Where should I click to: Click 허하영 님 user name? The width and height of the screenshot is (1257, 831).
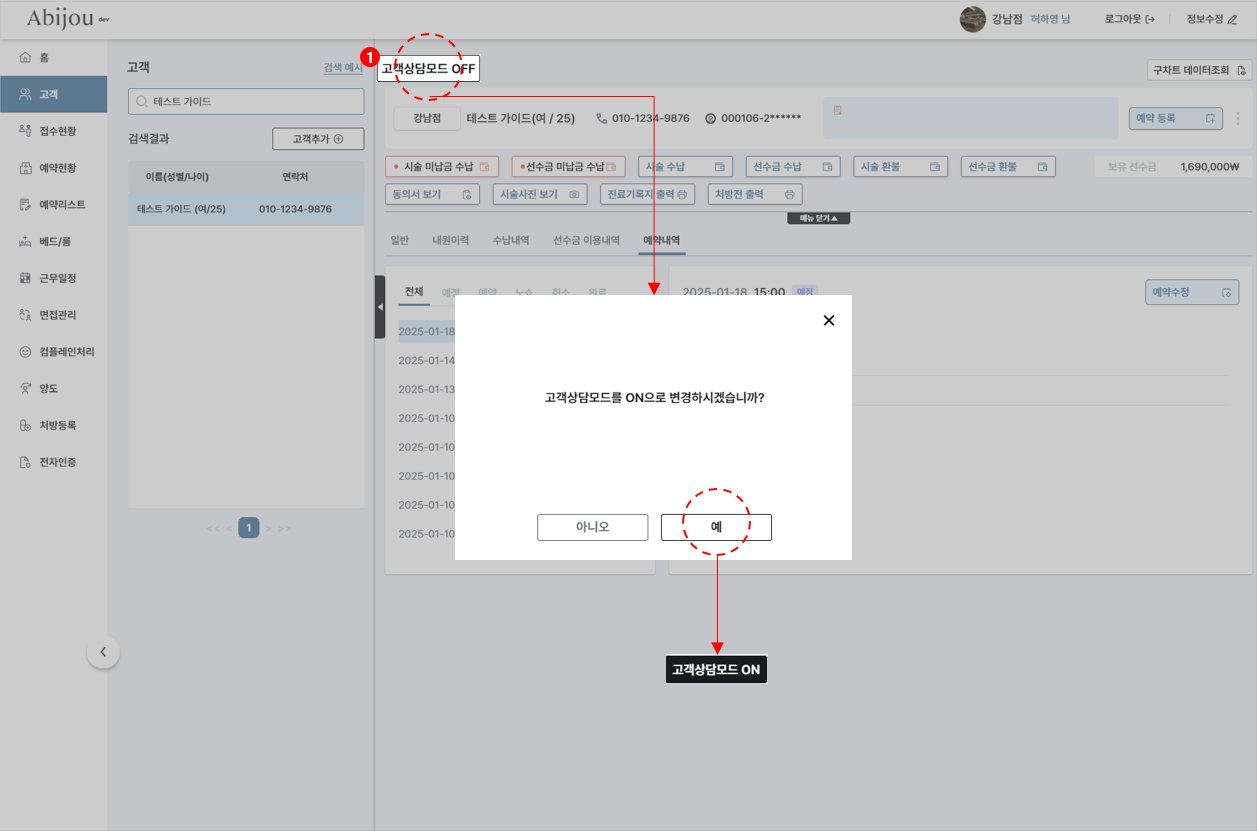tap(1050, 19)
